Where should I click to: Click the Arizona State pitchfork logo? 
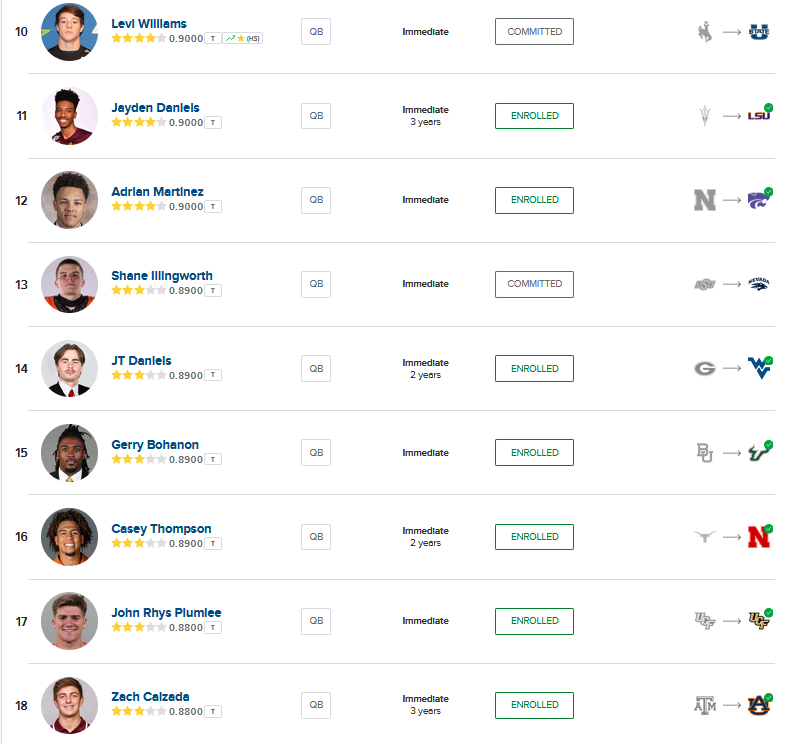(x=705, y=116)
